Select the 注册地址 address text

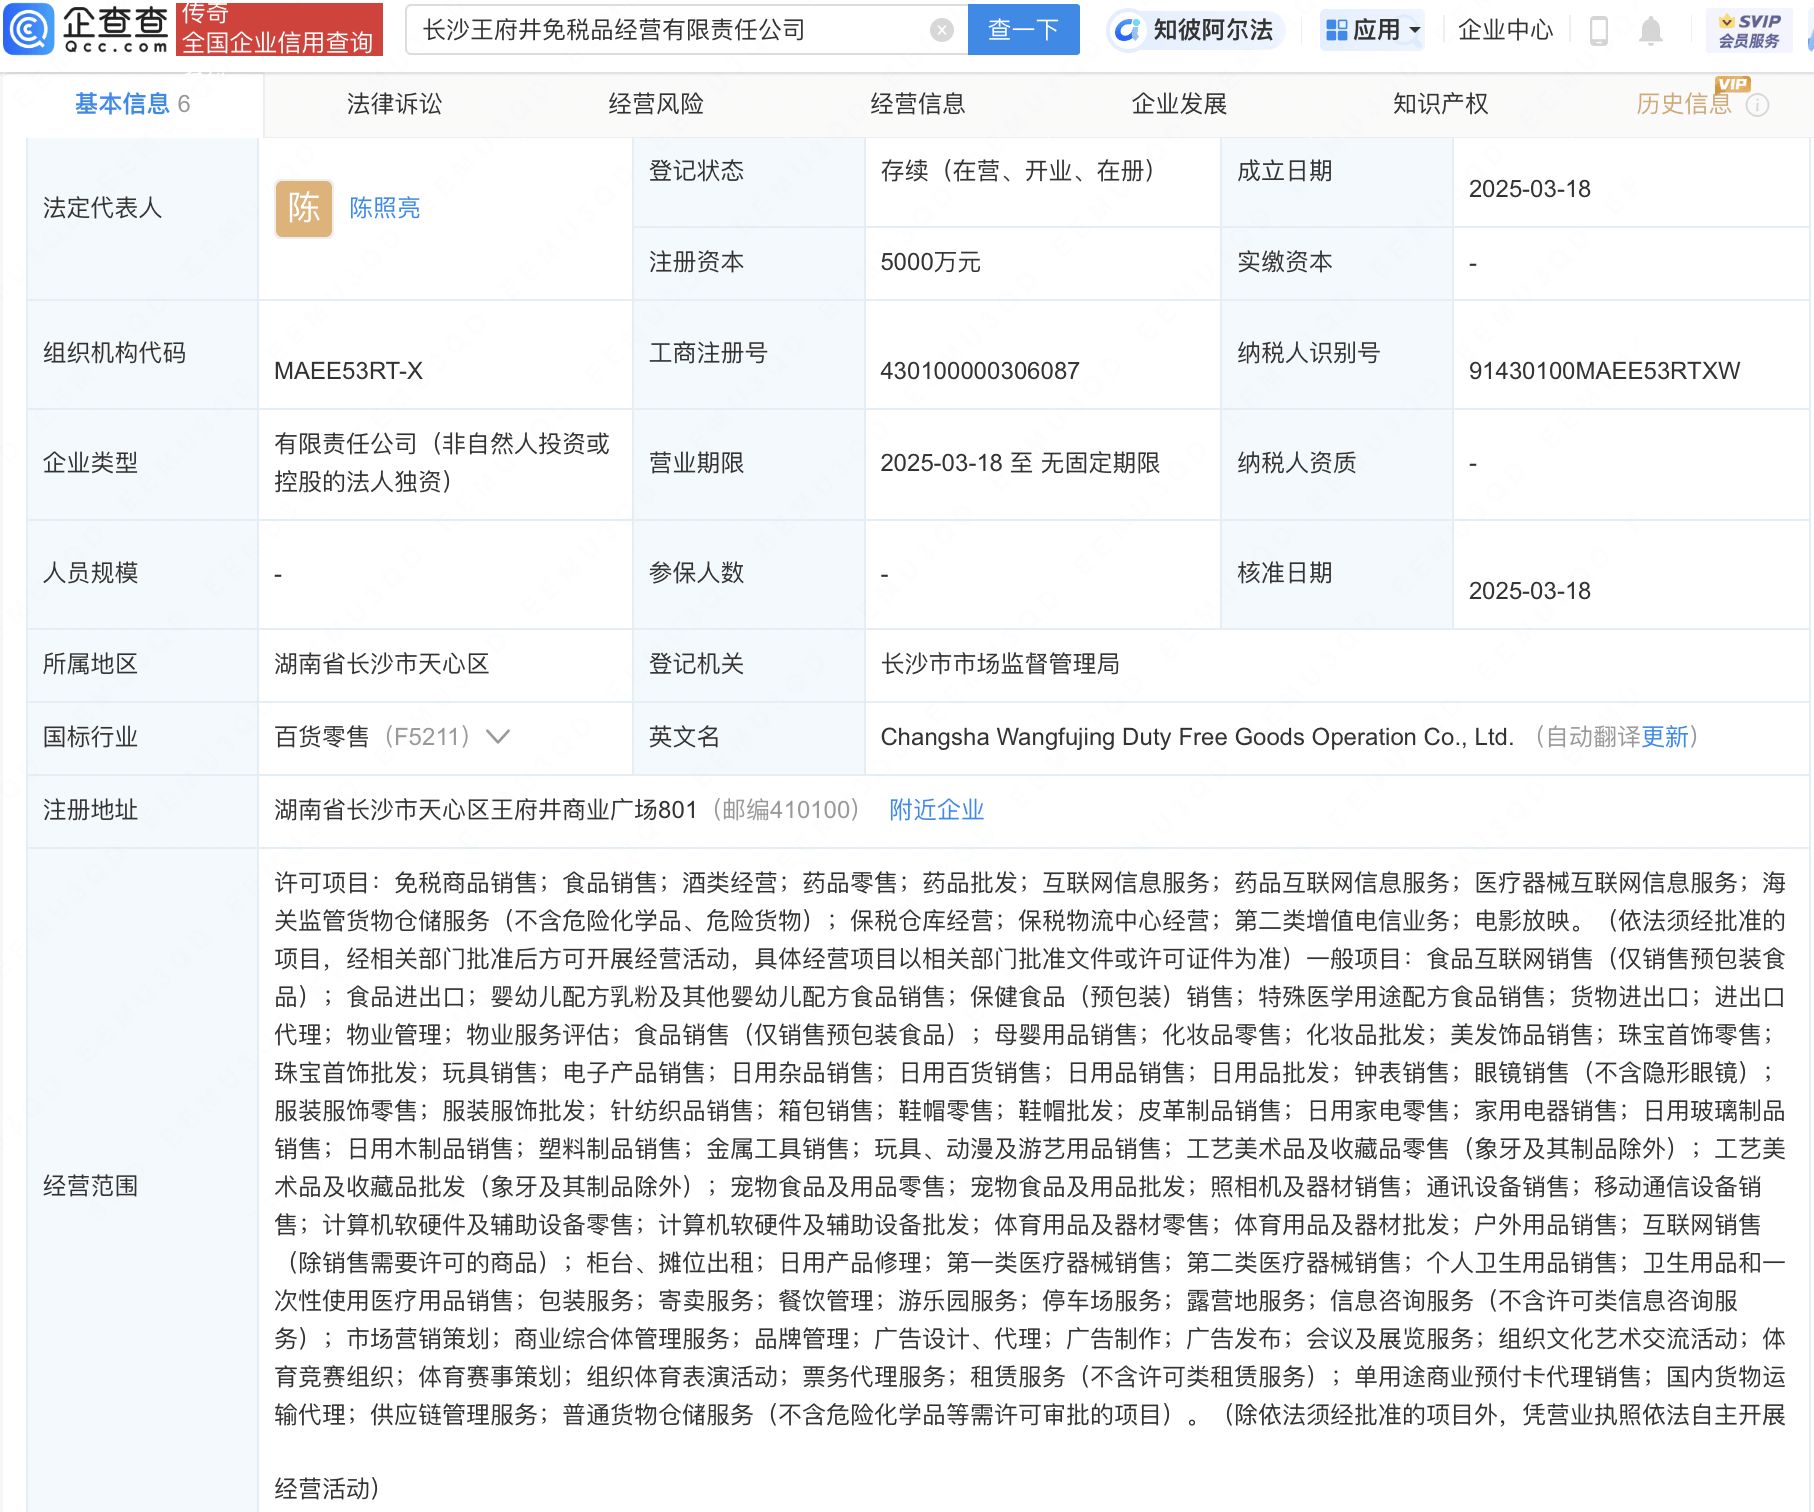(x=485, y=810)
